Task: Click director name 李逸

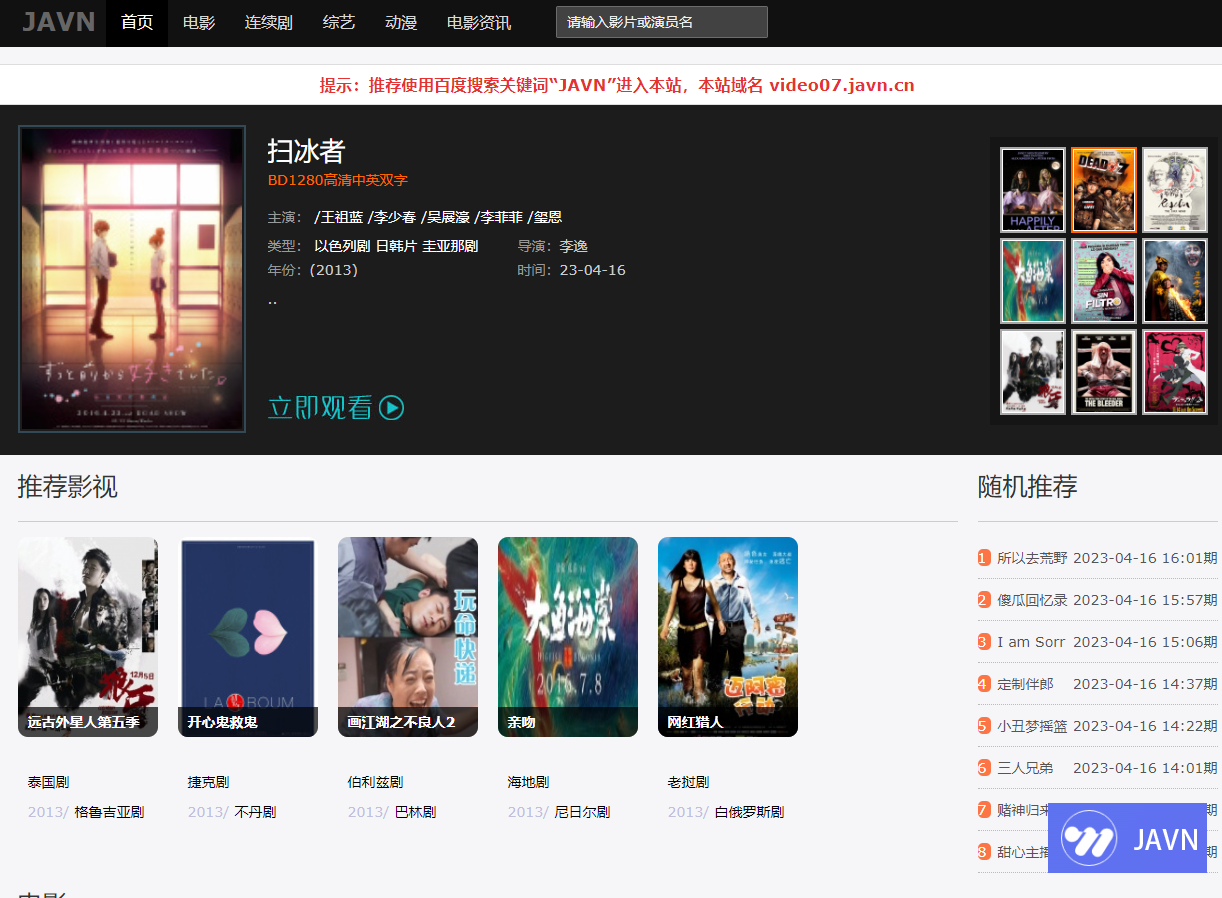Action: (573, 246)
